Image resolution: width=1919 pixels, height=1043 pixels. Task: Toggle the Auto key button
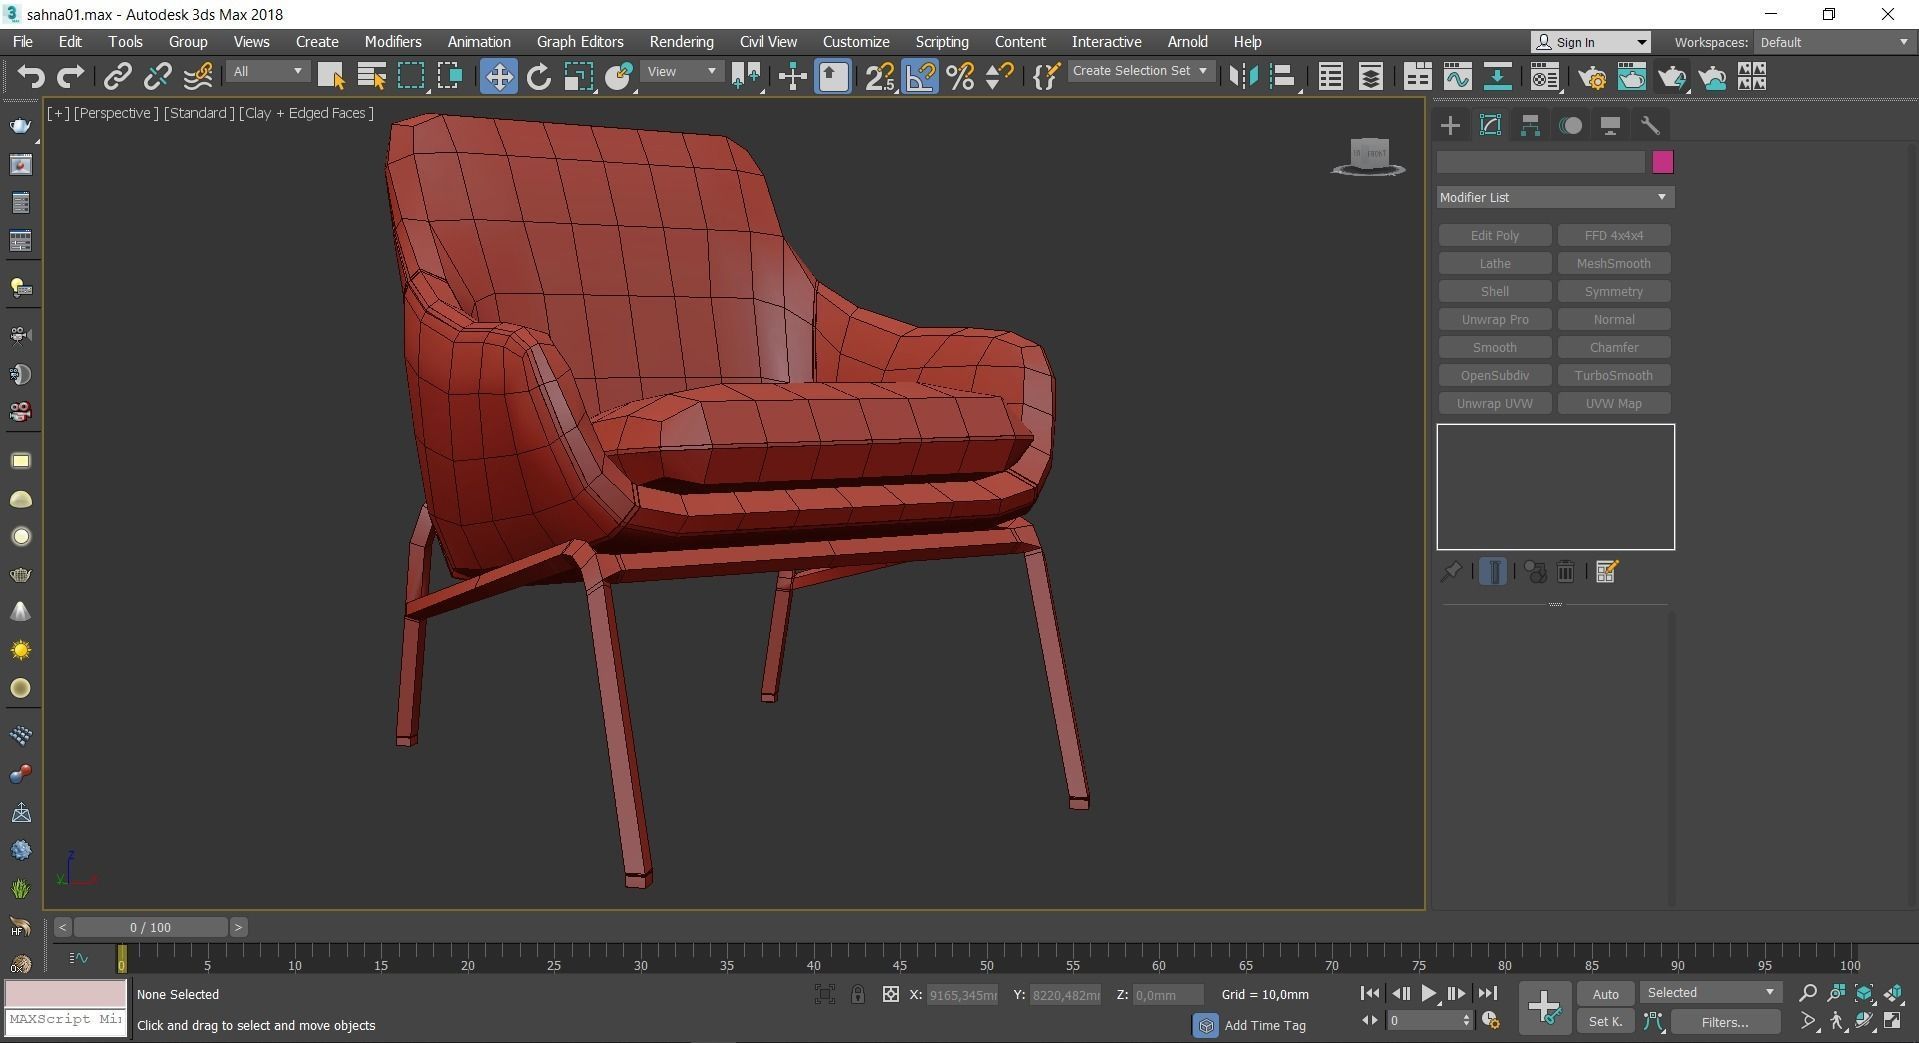click(x=1605, y=994)
